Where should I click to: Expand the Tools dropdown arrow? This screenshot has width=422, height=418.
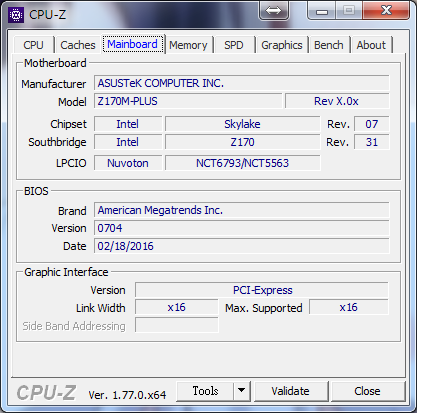(242, 391)
